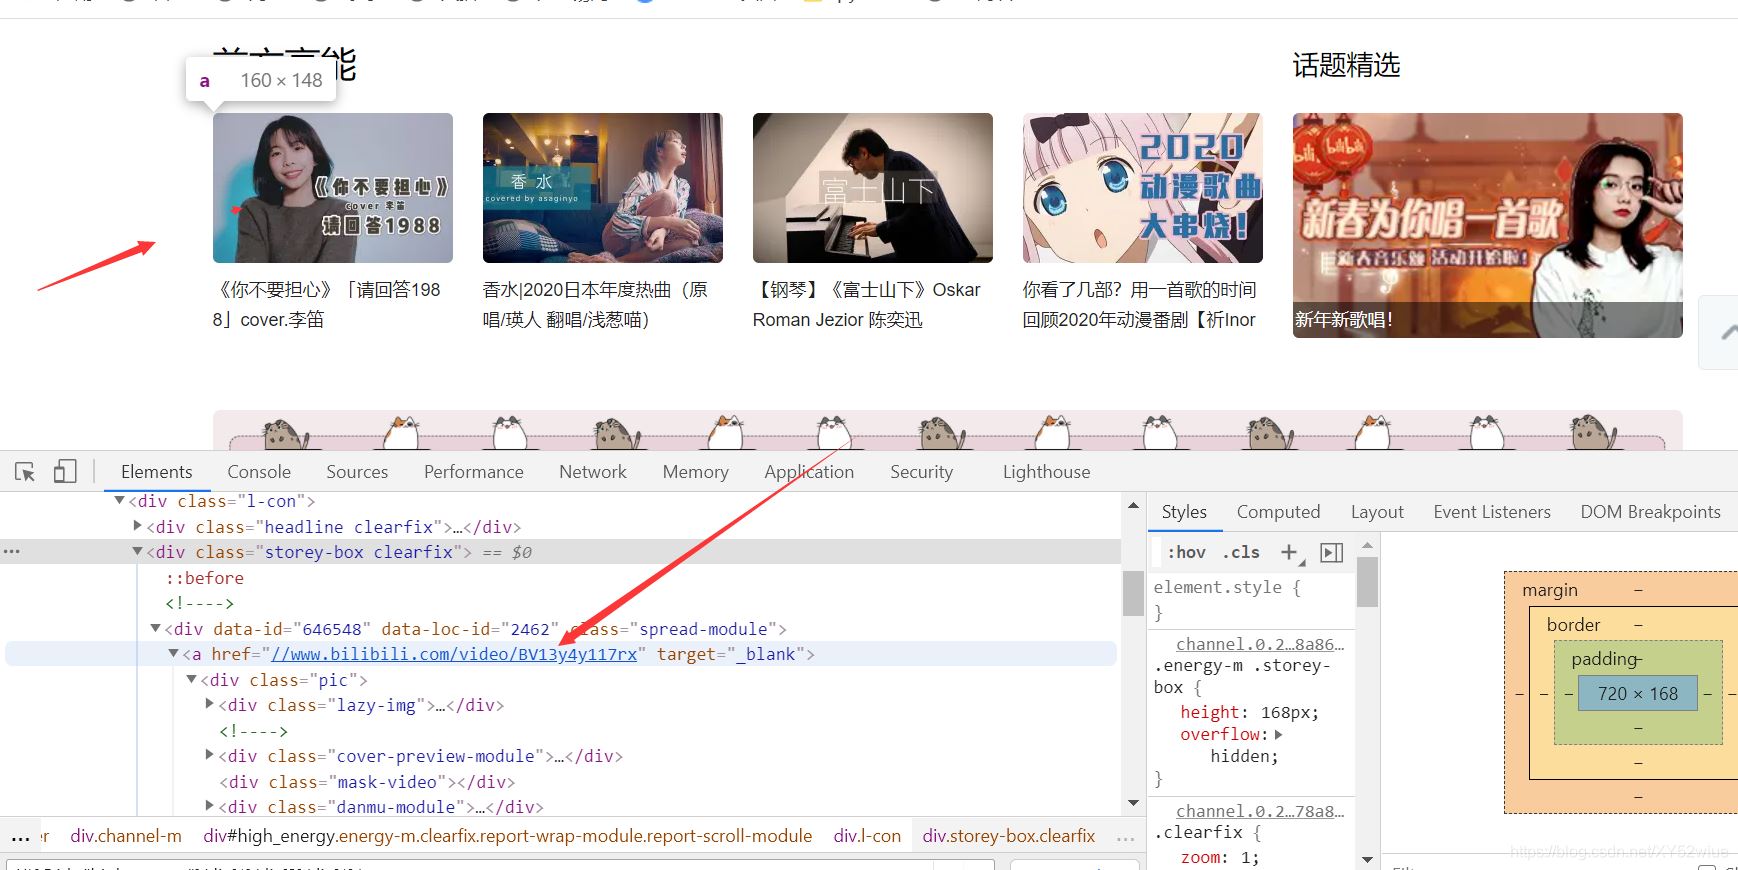Open the ellipsis menu beside storey-box node

pyautogui.click(x=12, y=552)
